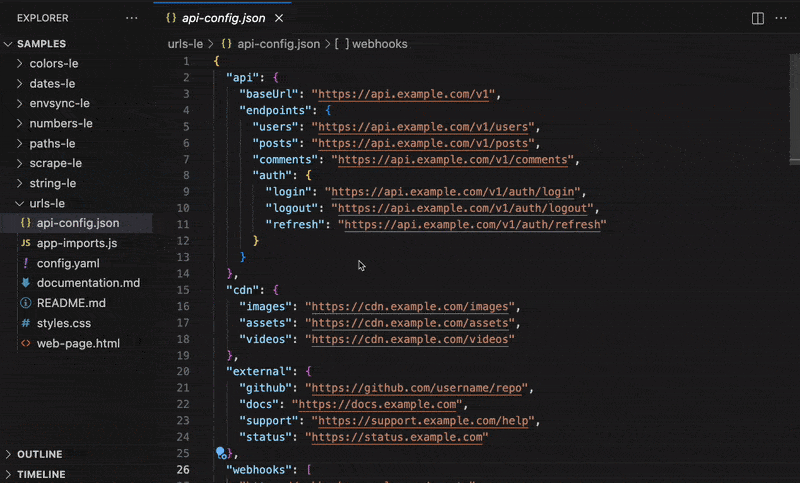Select the api-config.json editor tab

point(222,18)
